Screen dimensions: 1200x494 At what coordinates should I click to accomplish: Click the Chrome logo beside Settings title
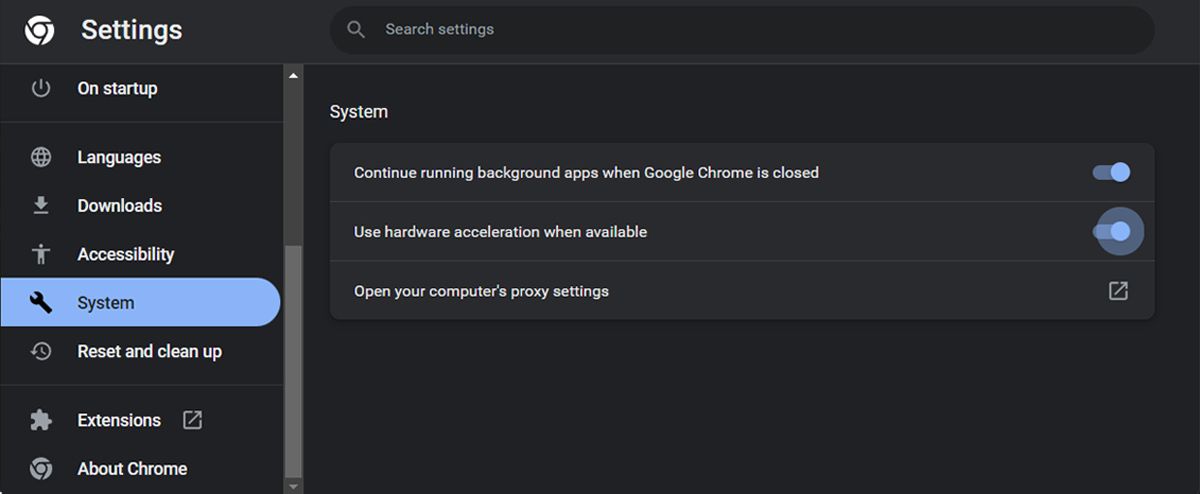[40, 31]
